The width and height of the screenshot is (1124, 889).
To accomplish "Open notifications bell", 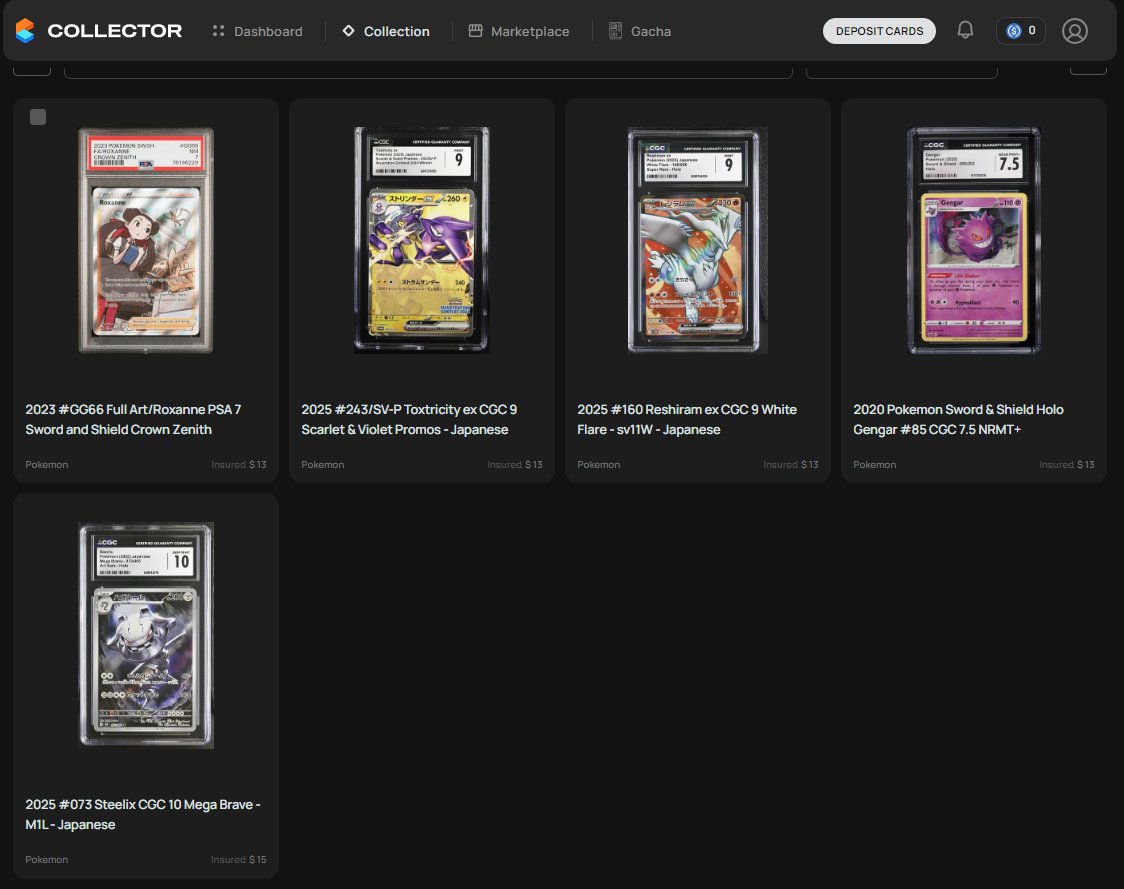I will pyautogui.click(x=966, y=30).
